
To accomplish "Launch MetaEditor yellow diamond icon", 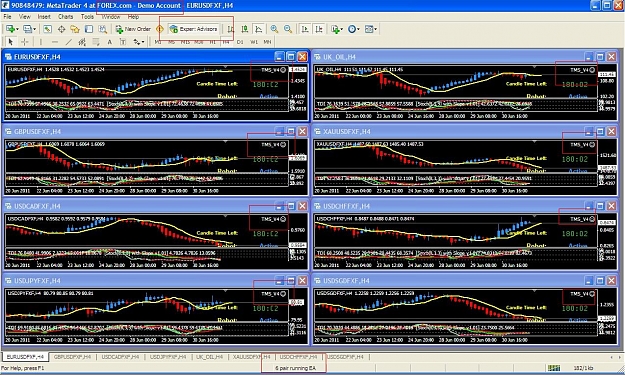I will 159,29.
